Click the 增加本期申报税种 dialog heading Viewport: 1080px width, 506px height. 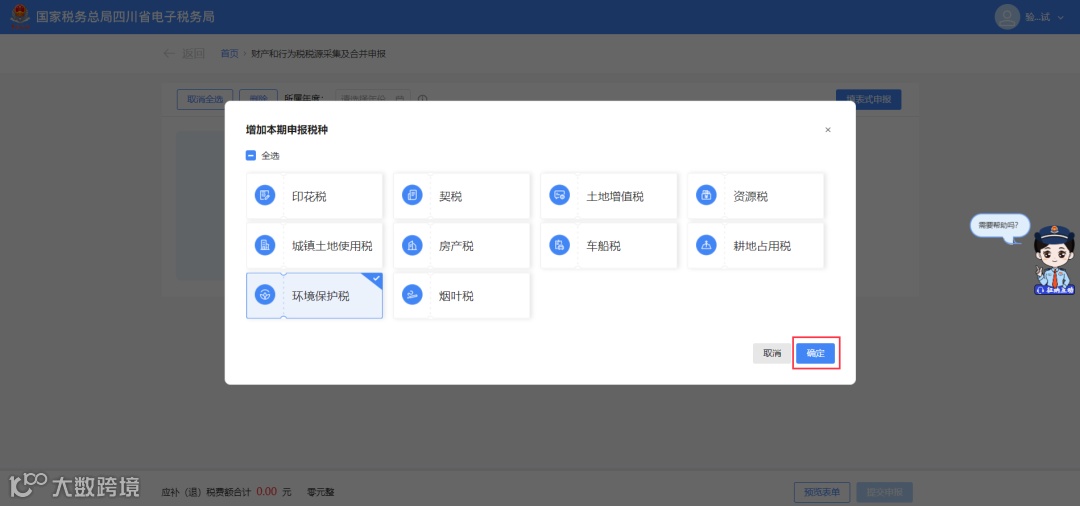(x=287, y=129)
